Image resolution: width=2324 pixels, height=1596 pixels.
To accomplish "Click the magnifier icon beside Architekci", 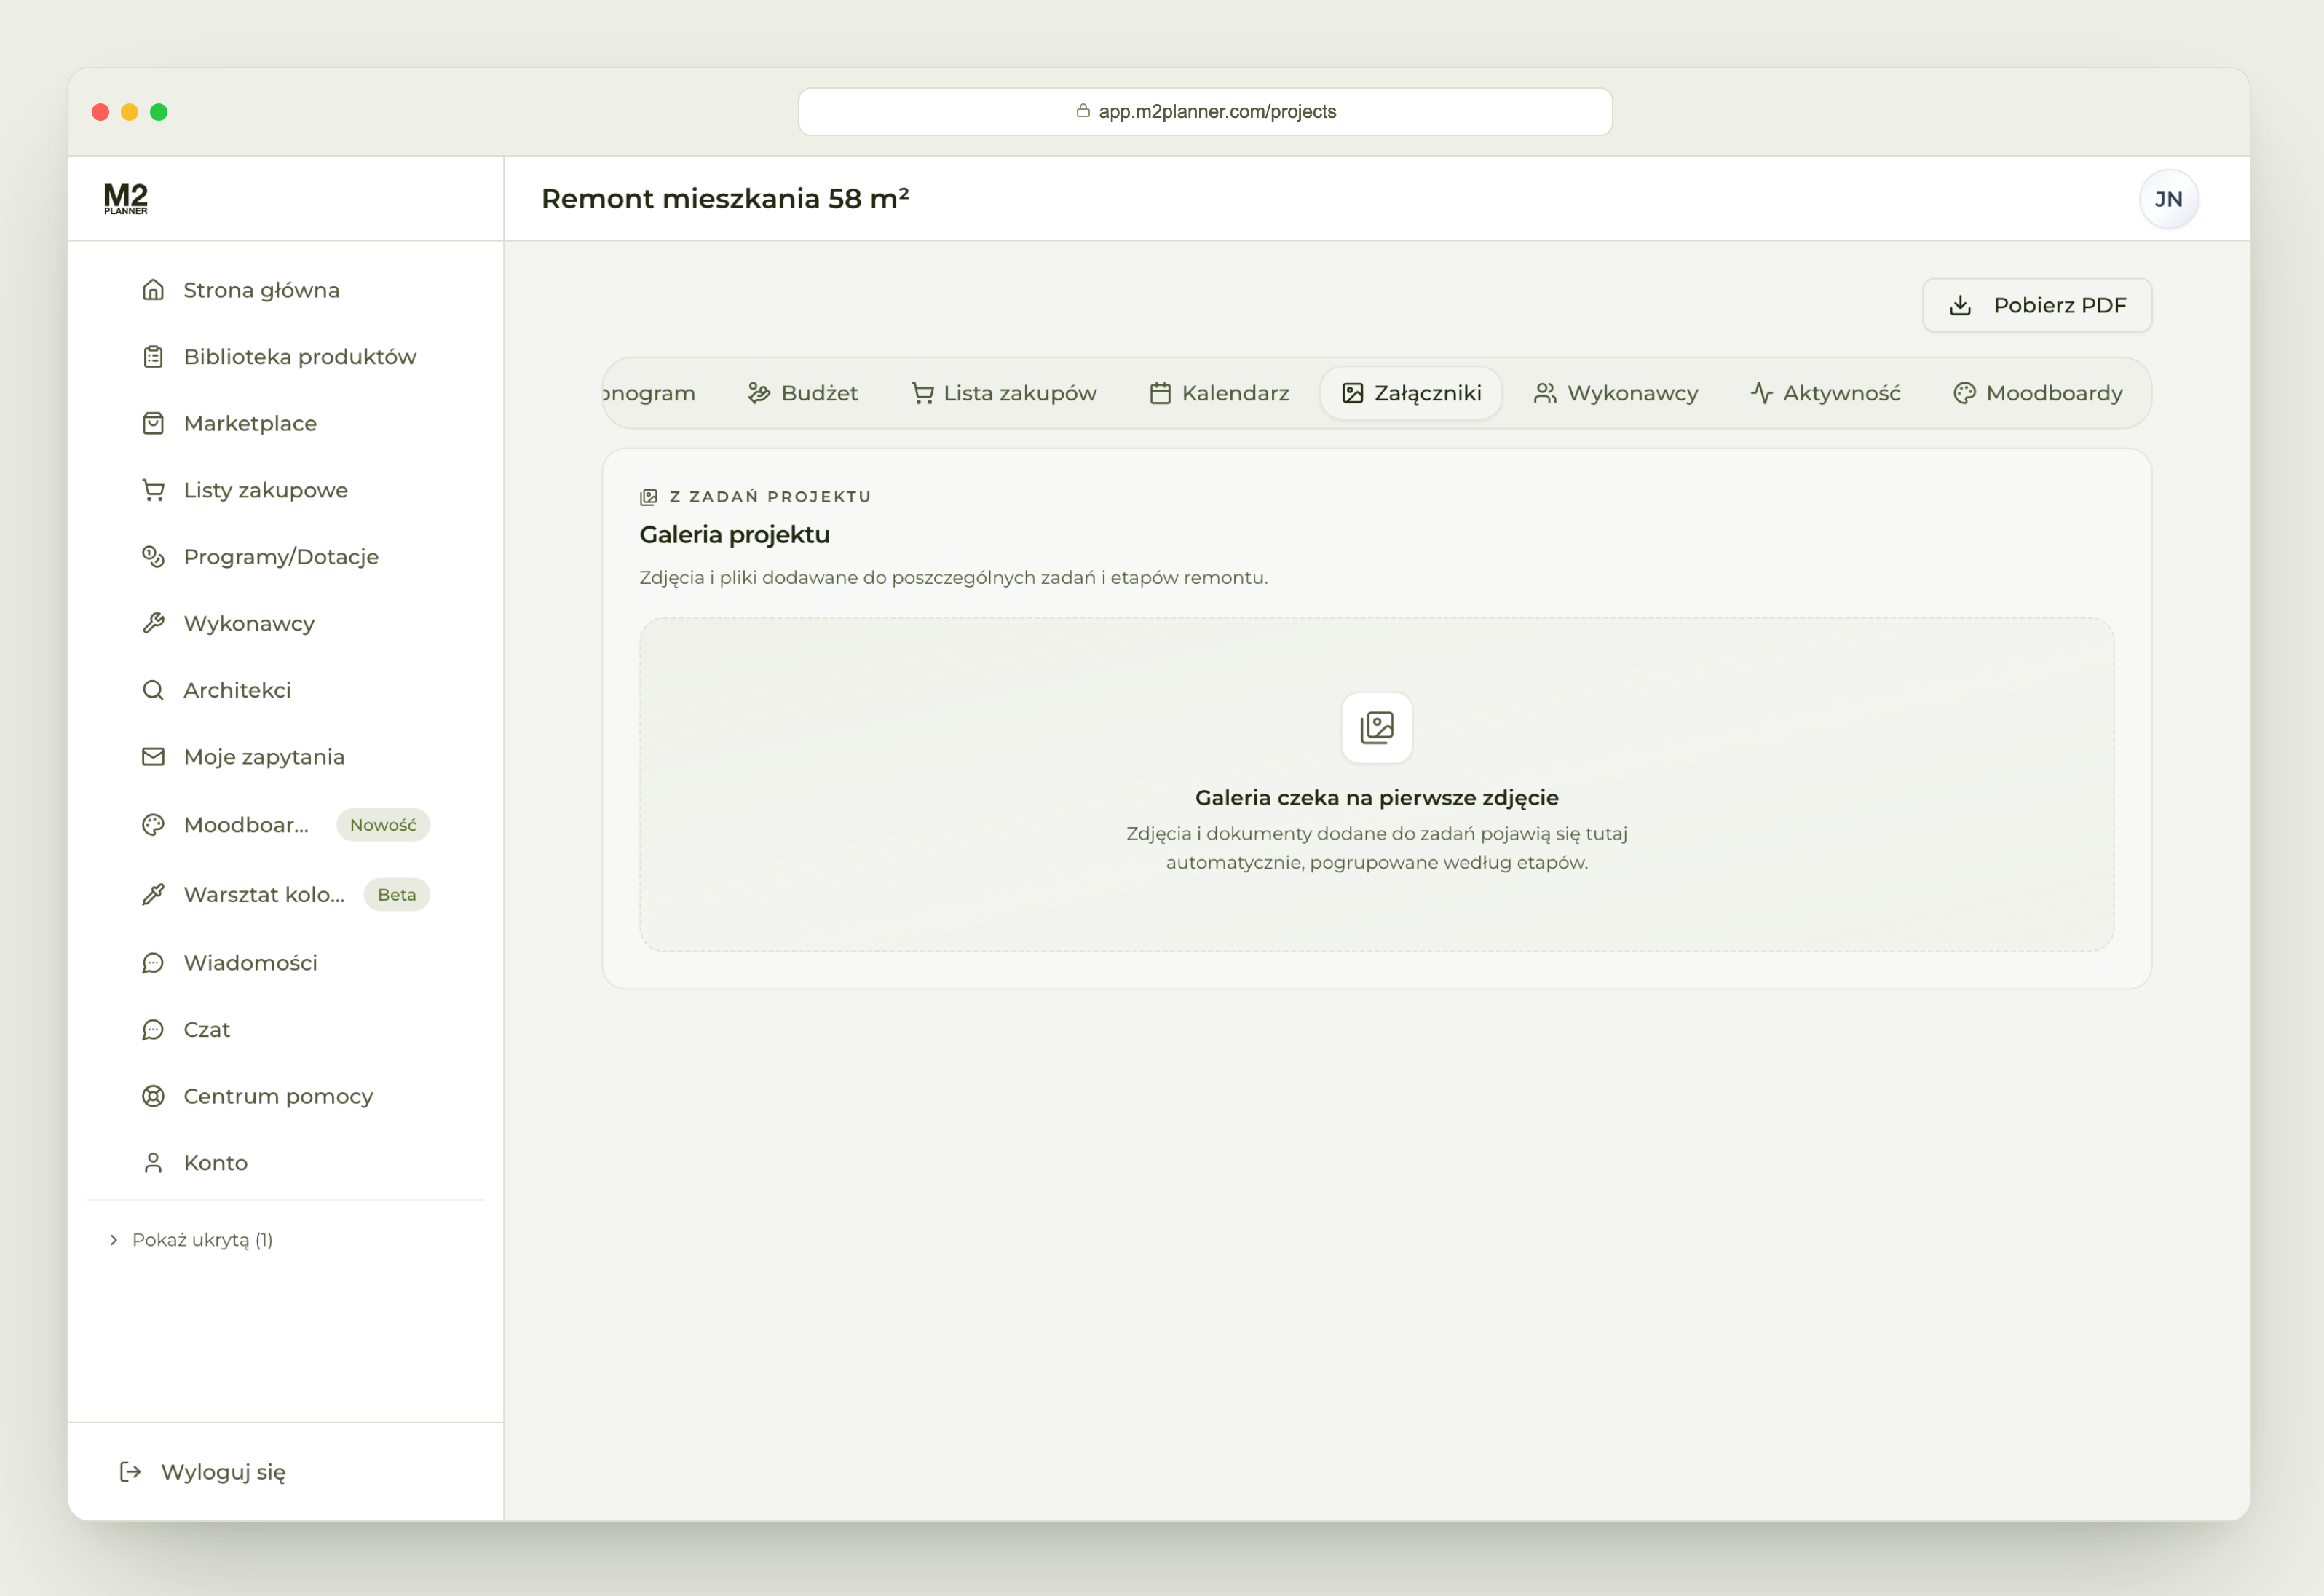I will pos(153,690).
